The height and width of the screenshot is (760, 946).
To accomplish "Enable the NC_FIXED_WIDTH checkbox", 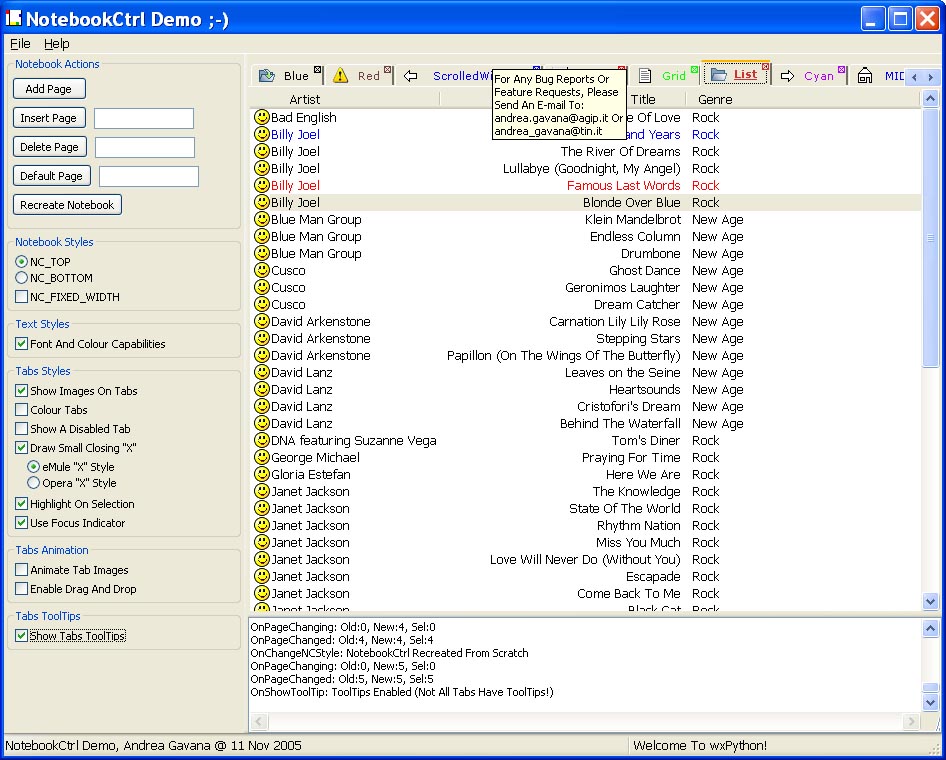I will (22, 297).
